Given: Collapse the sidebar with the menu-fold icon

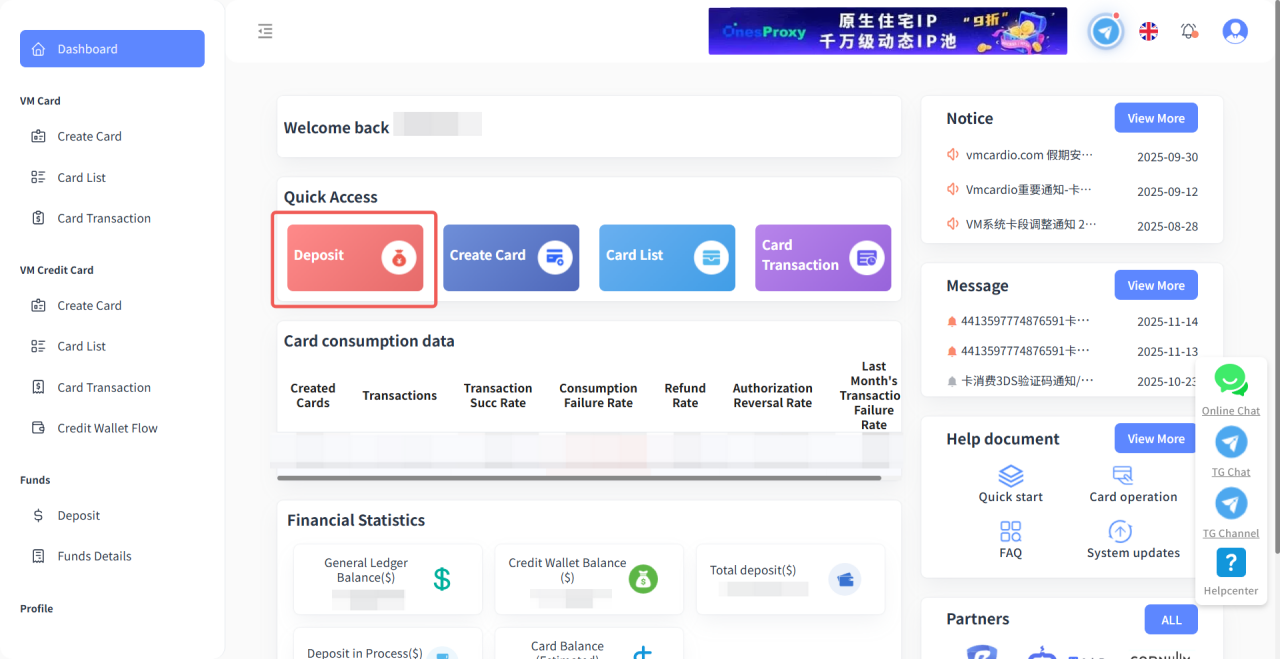Looking at the screenshot, I should (265, 31).
